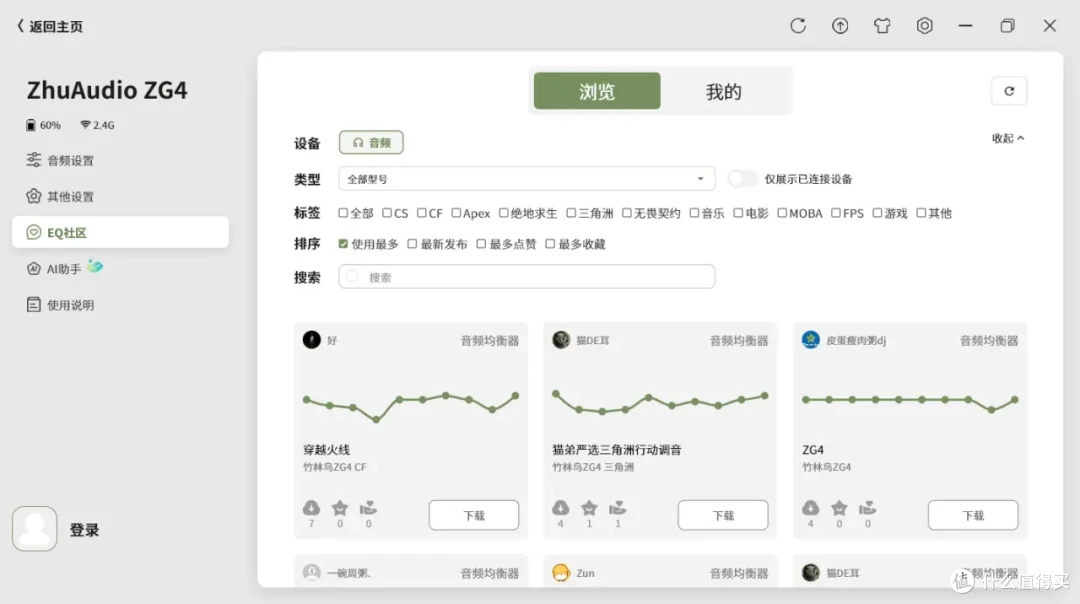Screen dimensions: 1080x604
Task: Click download count icon on 穿越火线 card
Action: tap(311, 508)
